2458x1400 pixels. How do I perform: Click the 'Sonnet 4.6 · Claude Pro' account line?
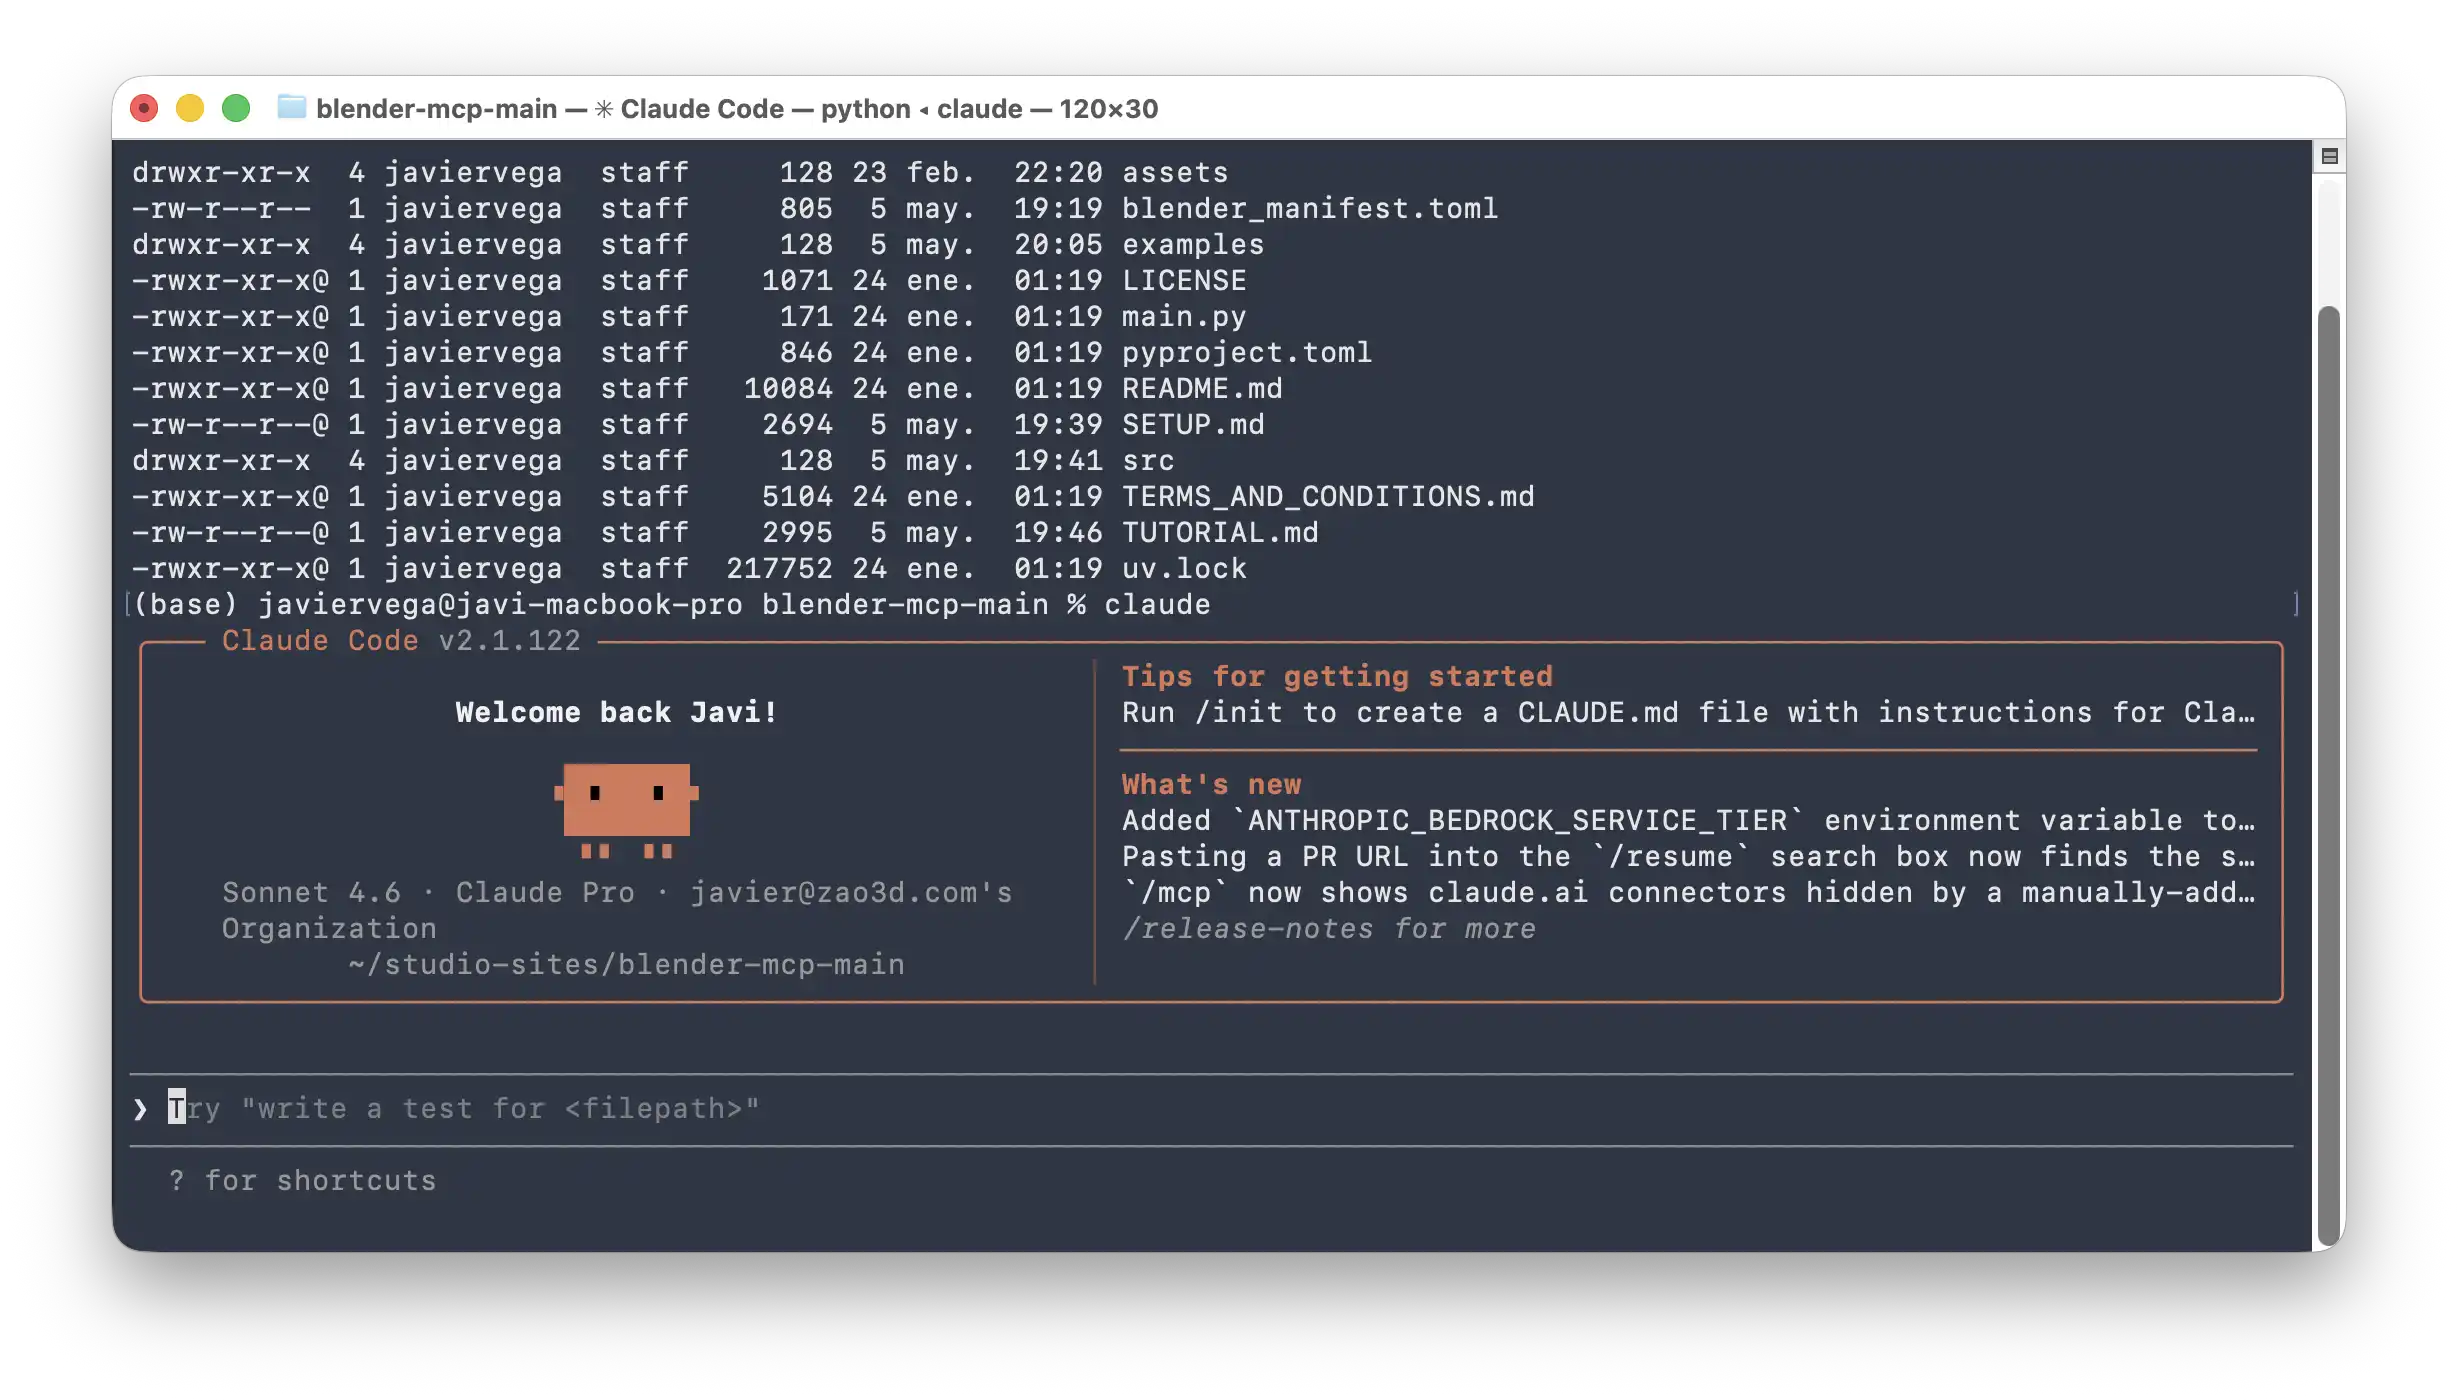(617, 892)
